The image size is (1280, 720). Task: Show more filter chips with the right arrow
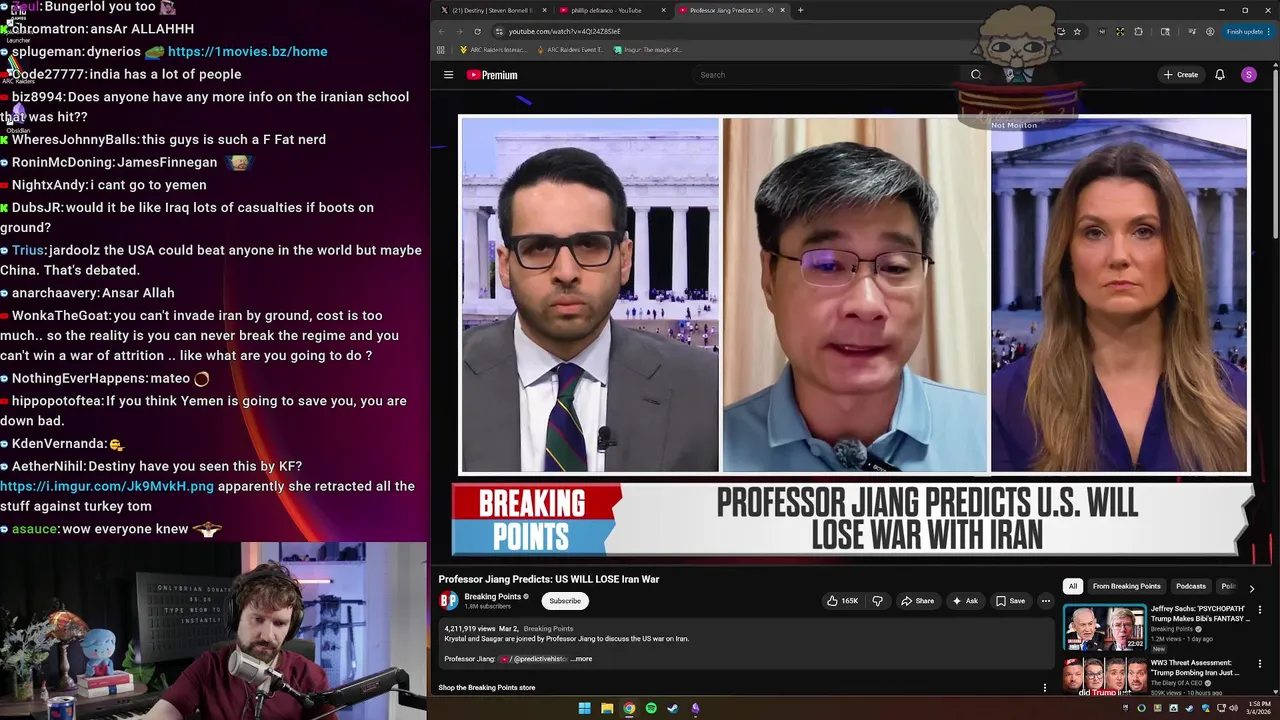coord(1251,588)
